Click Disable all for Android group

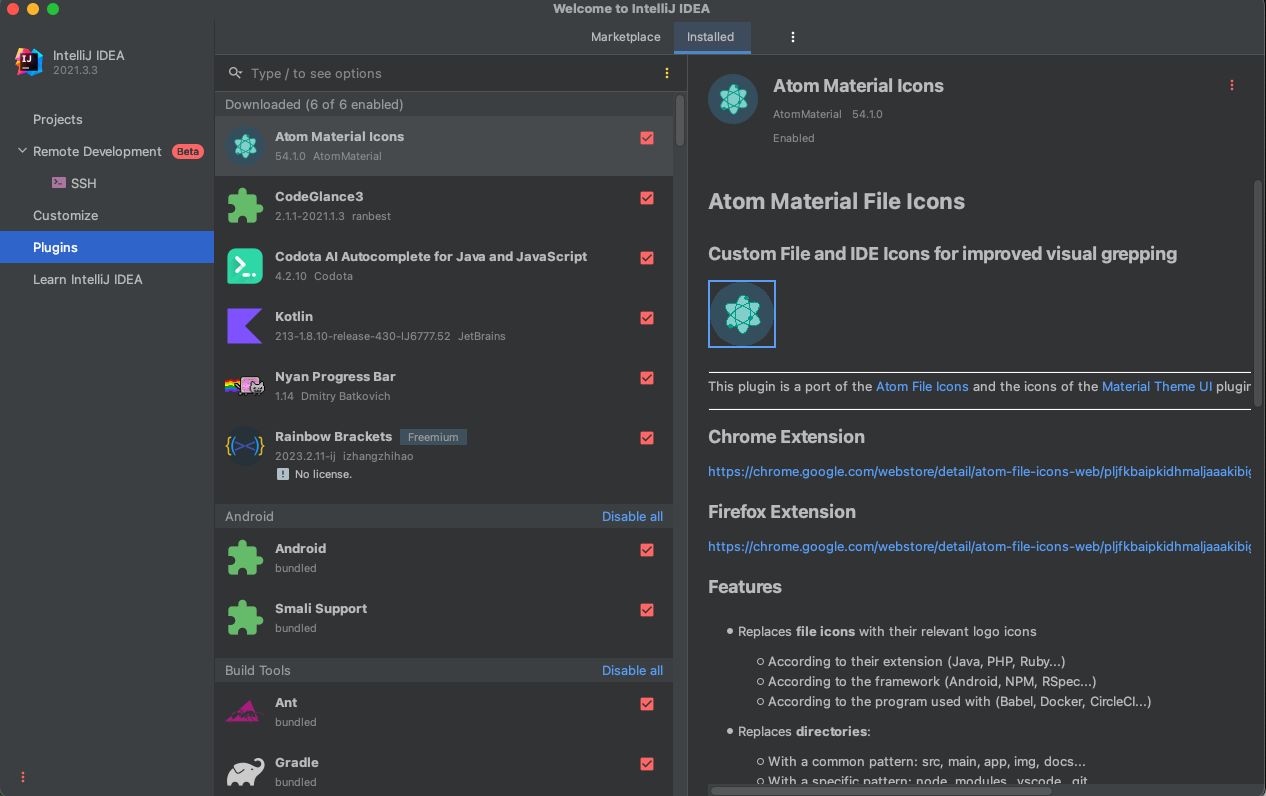pos(632,516)
